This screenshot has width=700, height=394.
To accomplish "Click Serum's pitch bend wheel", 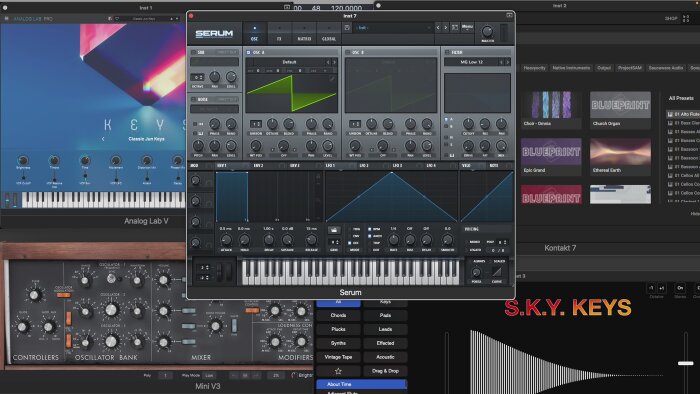I will pos(219,272).
